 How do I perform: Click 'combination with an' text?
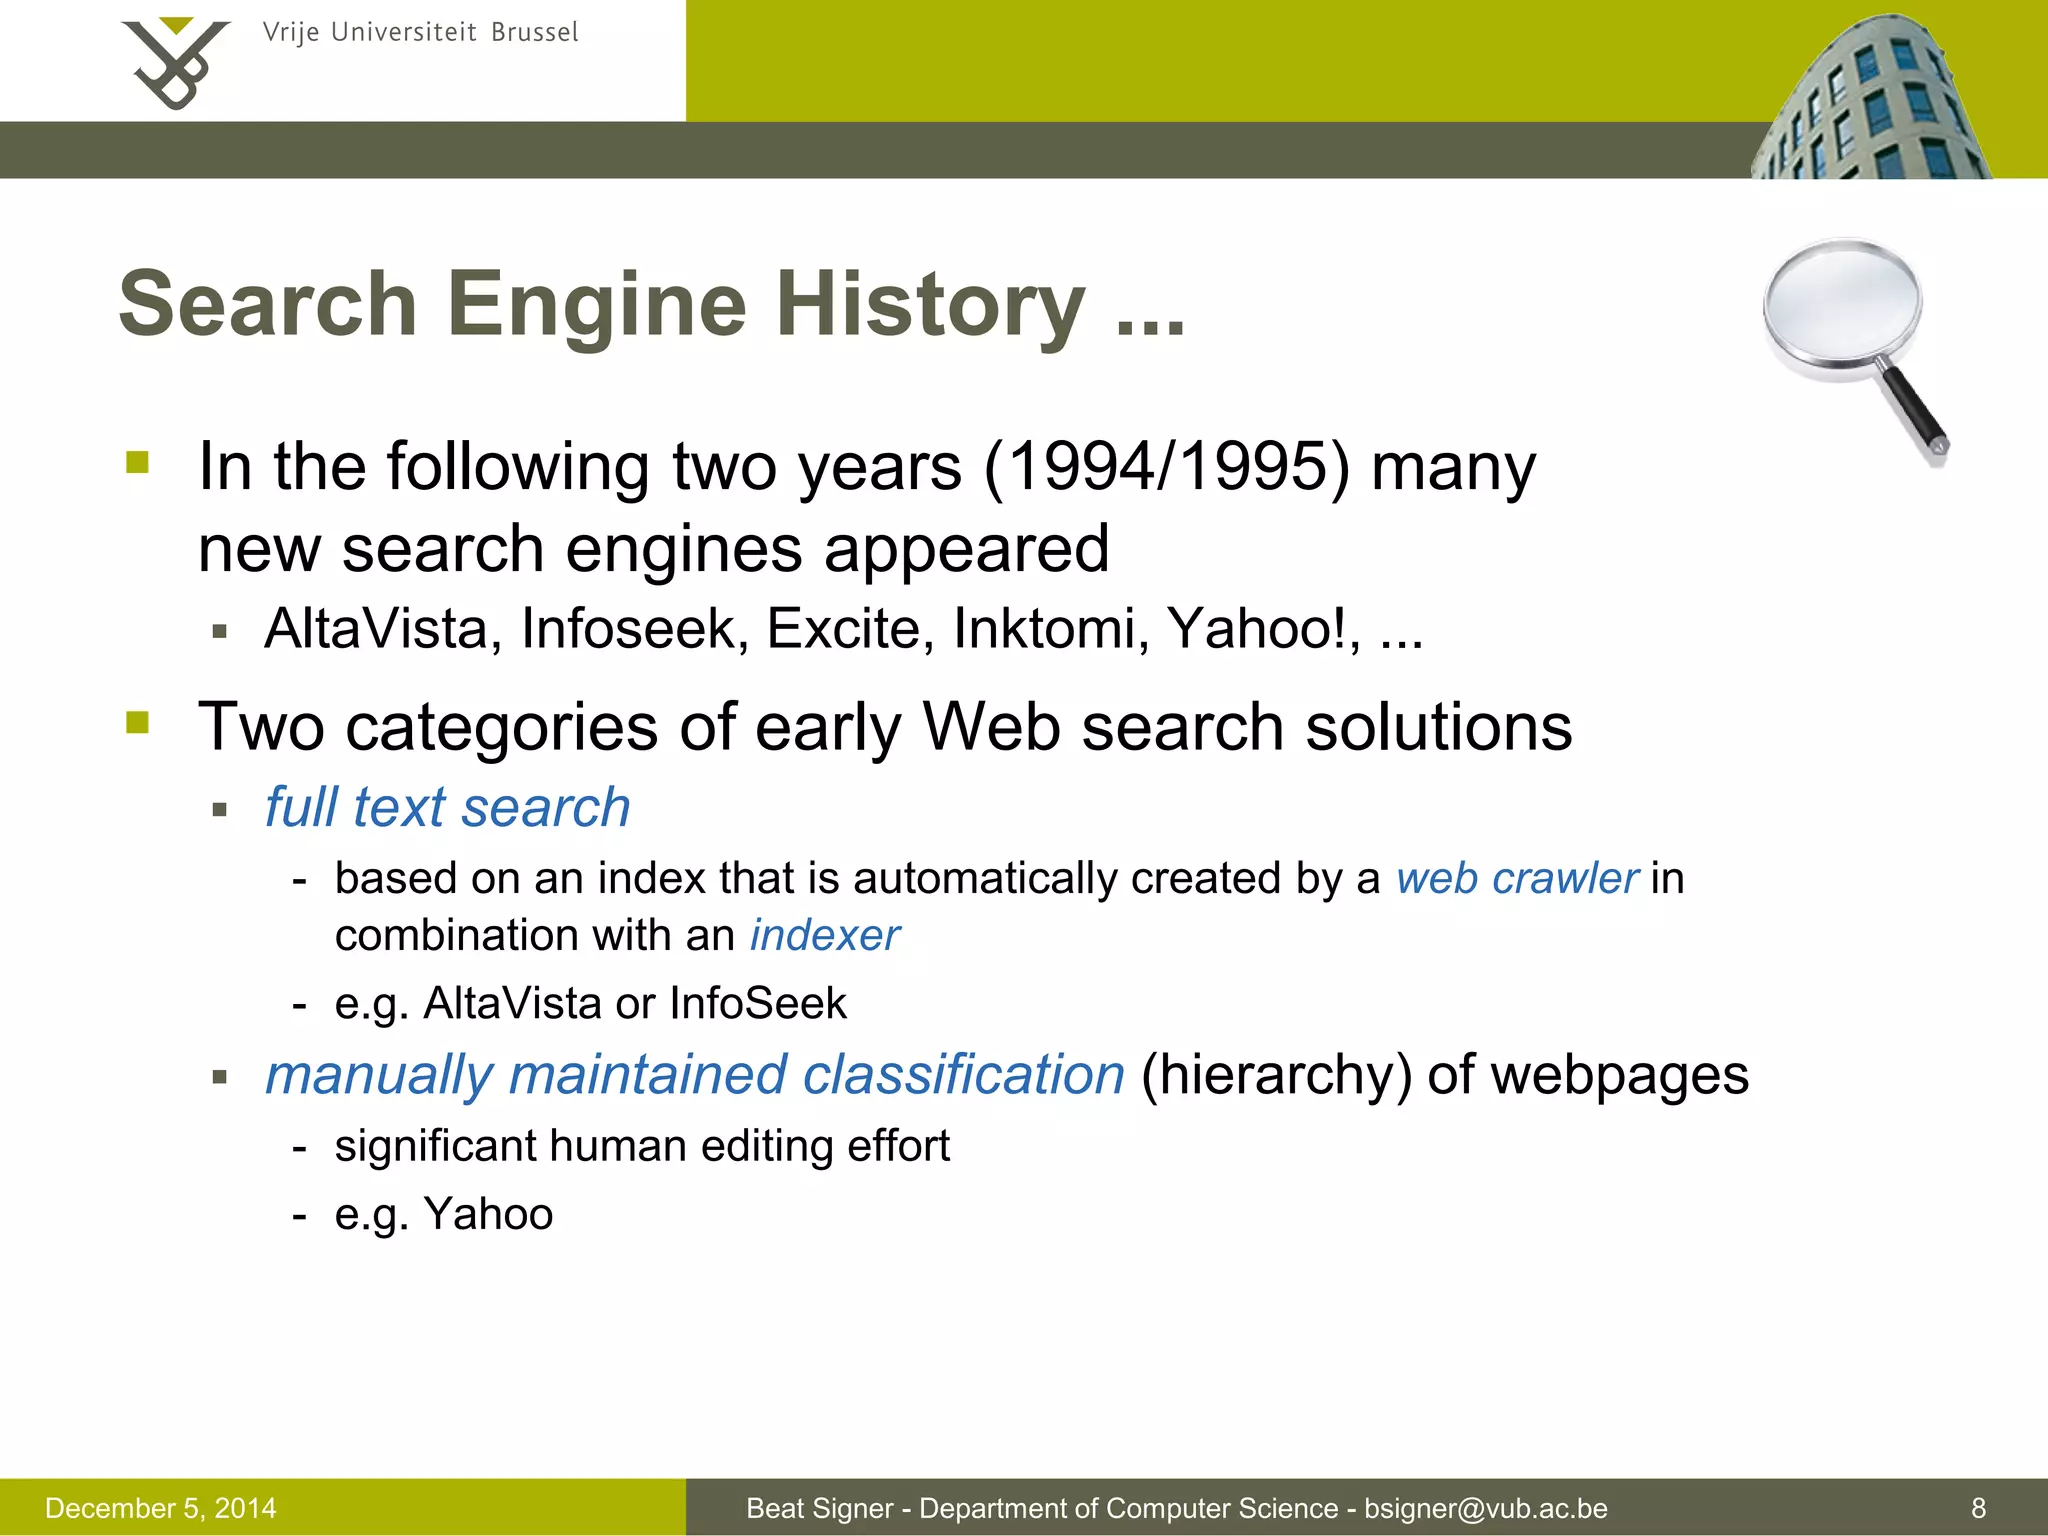pyautogui.click(x=535, y=935)
